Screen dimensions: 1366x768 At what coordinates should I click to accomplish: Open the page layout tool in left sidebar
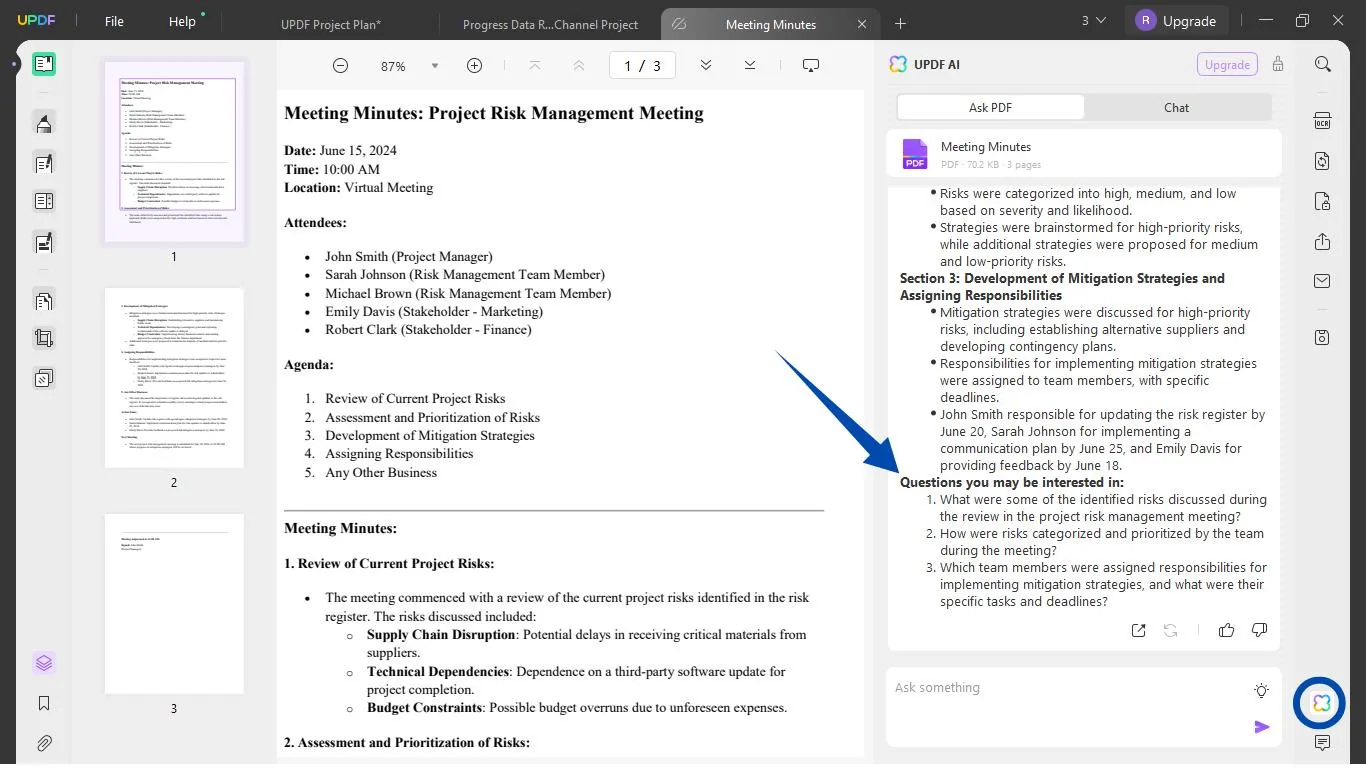pyautogui.click(x=44, y=202)
